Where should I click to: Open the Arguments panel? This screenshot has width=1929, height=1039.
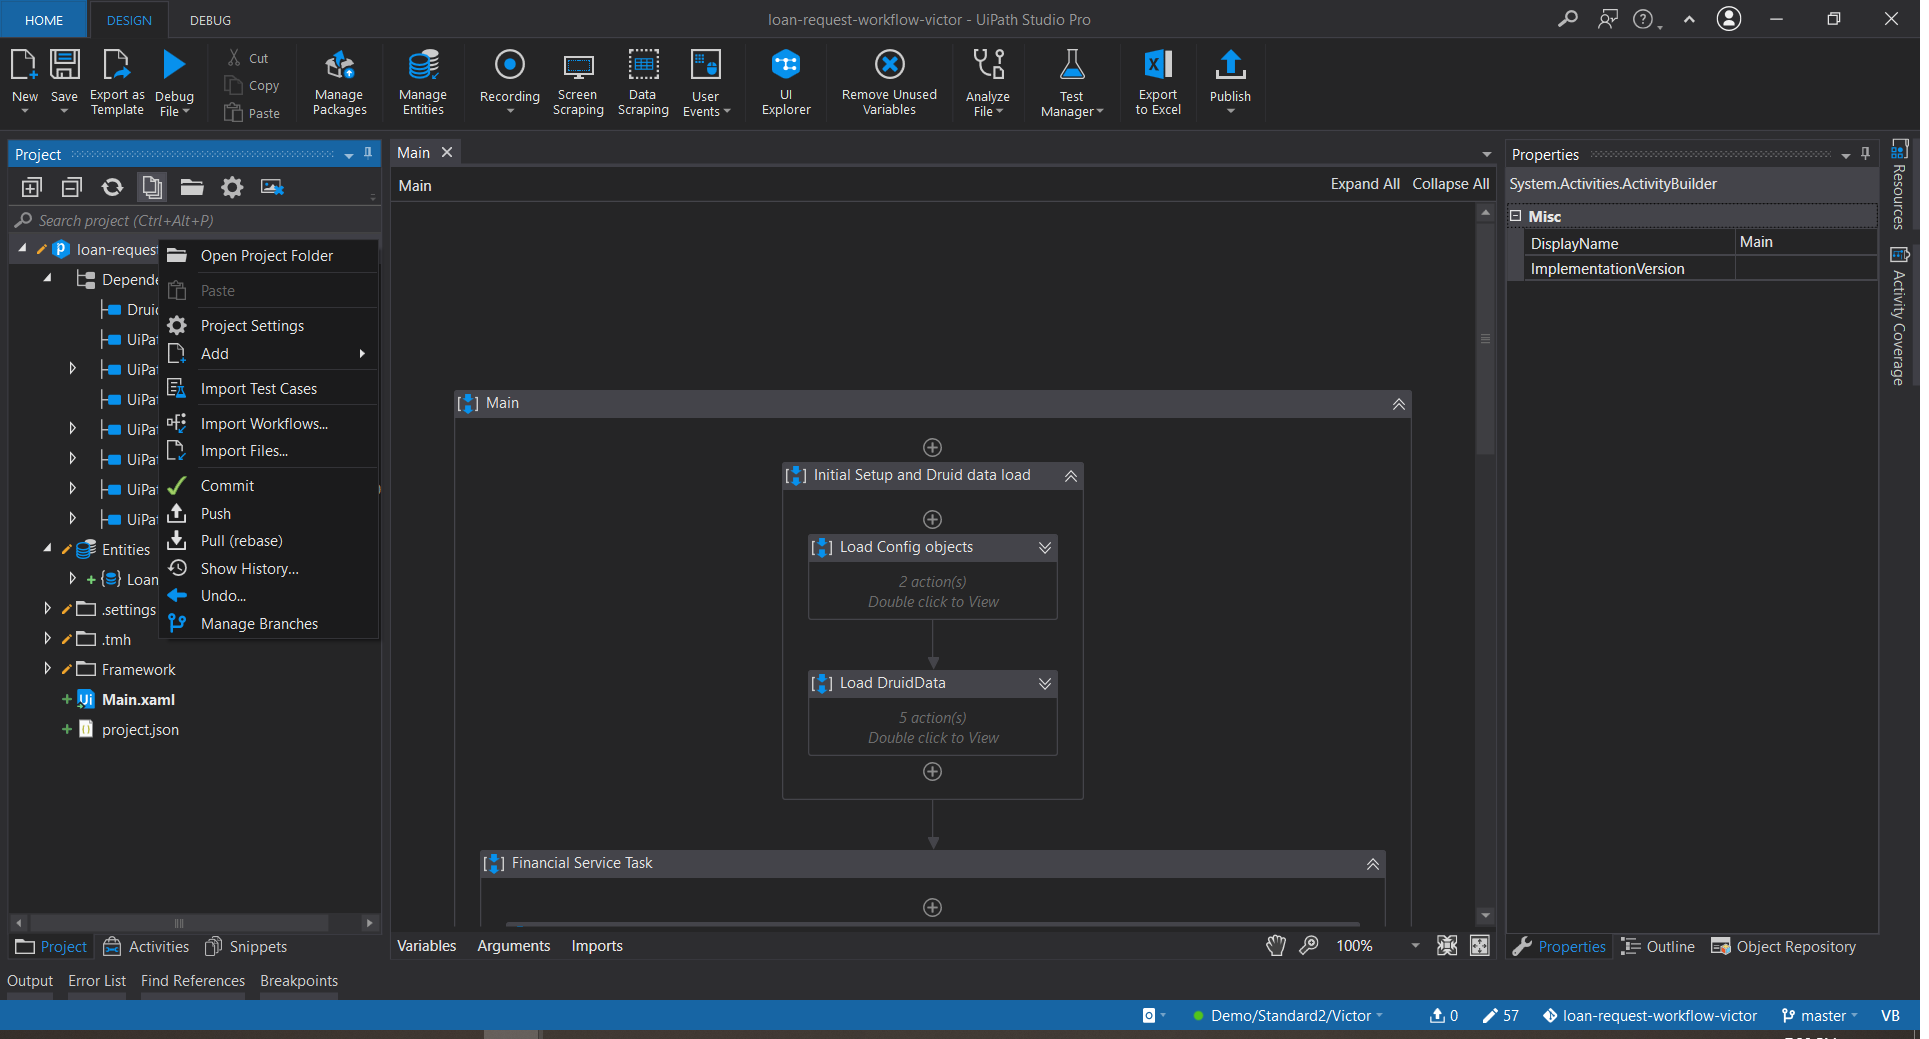(x=514, y=946)
